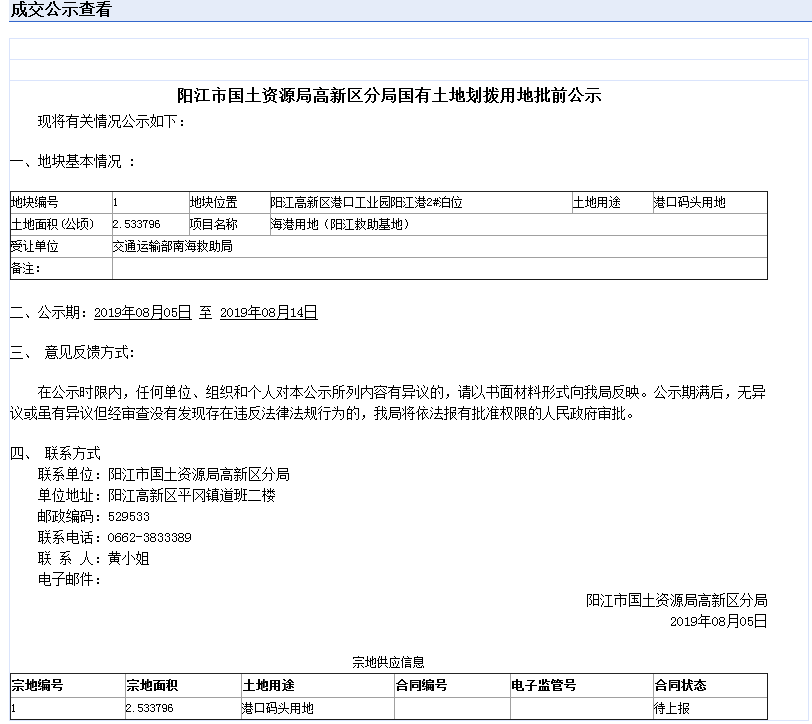The width and height of the screenshot is (812, 724).
Task: Click the address line 阳江高新区平冈镇道班二楼
Action: [191, 496]
